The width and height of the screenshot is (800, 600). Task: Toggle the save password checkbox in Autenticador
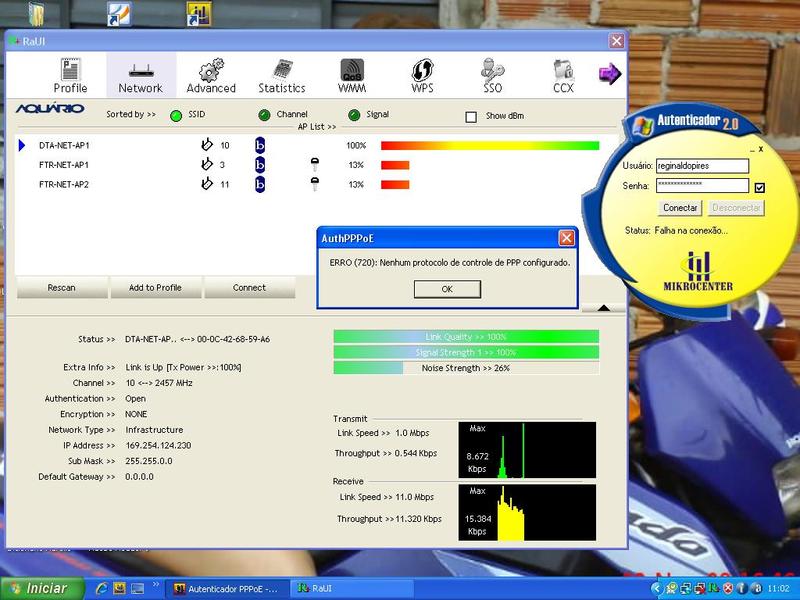coord(760,187)
